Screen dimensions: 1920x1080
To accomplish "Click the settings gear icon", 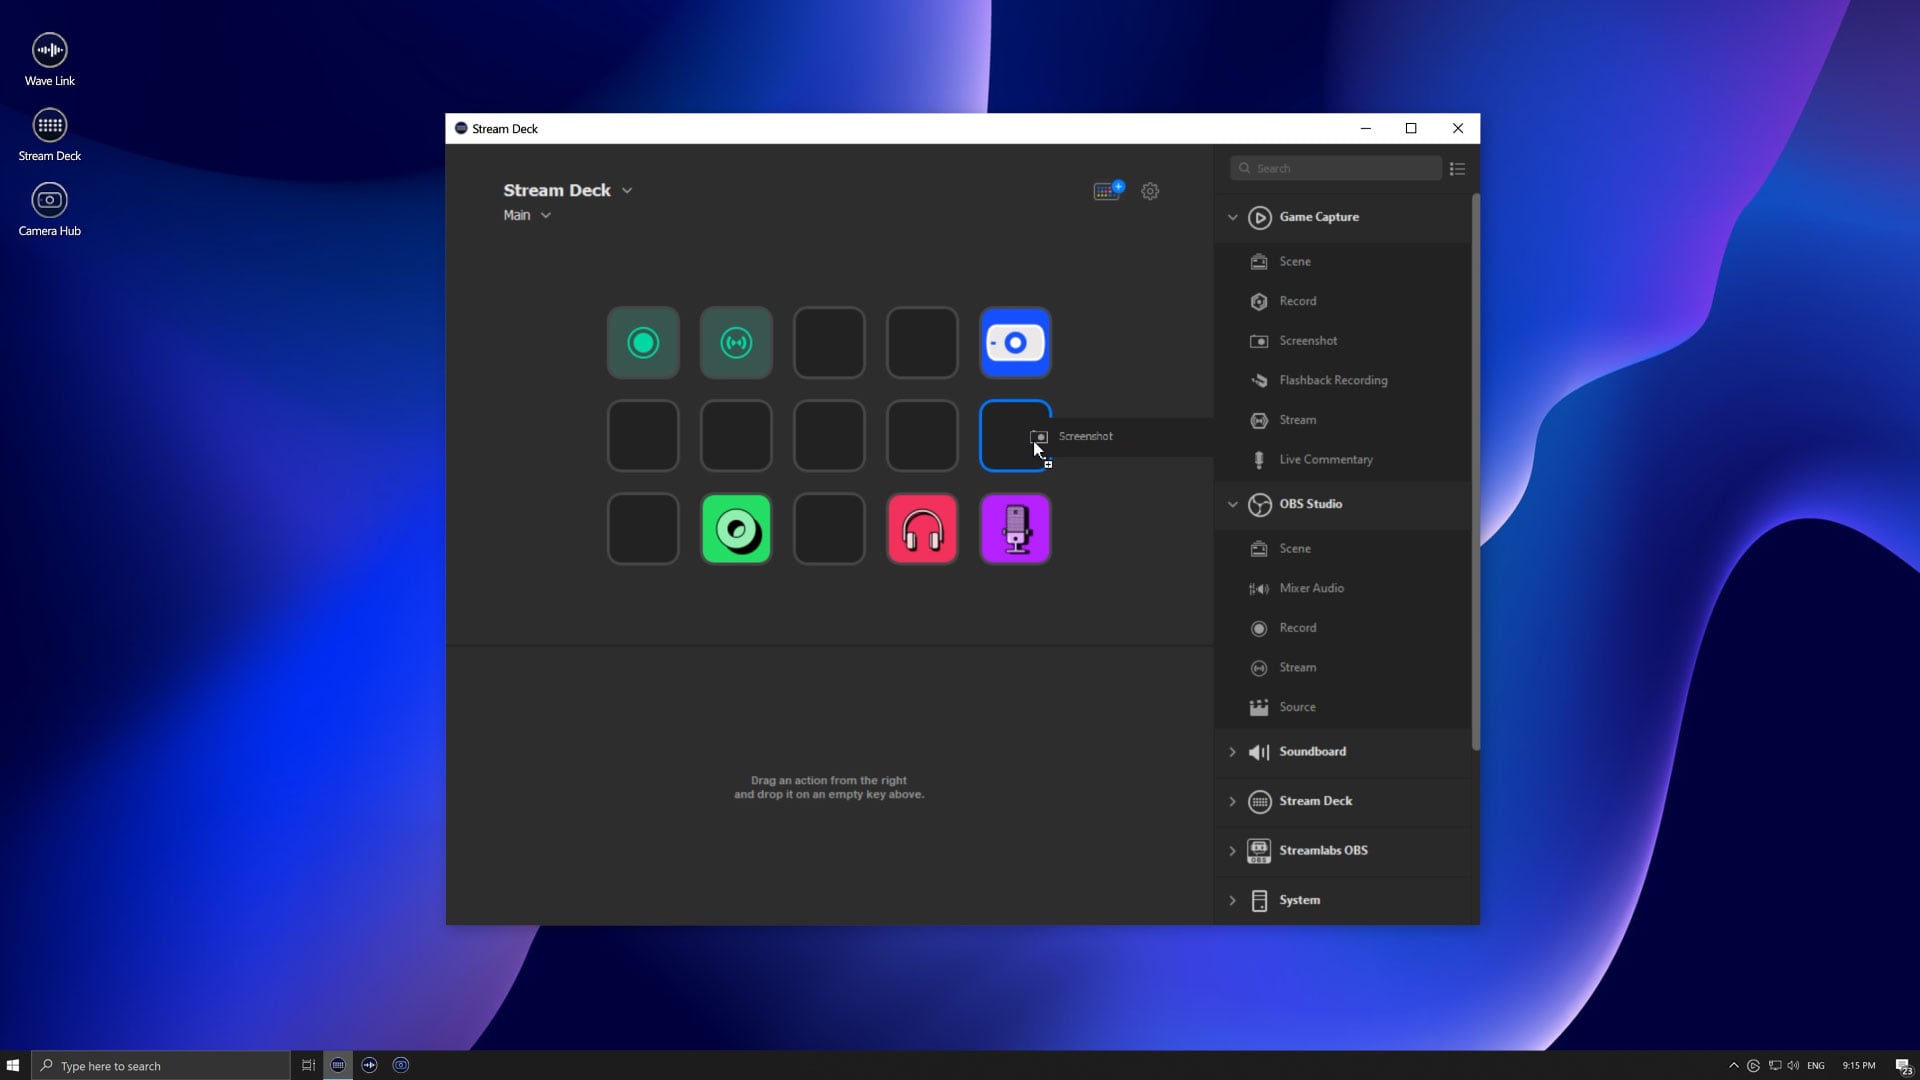I will [x=1150, y=191].
